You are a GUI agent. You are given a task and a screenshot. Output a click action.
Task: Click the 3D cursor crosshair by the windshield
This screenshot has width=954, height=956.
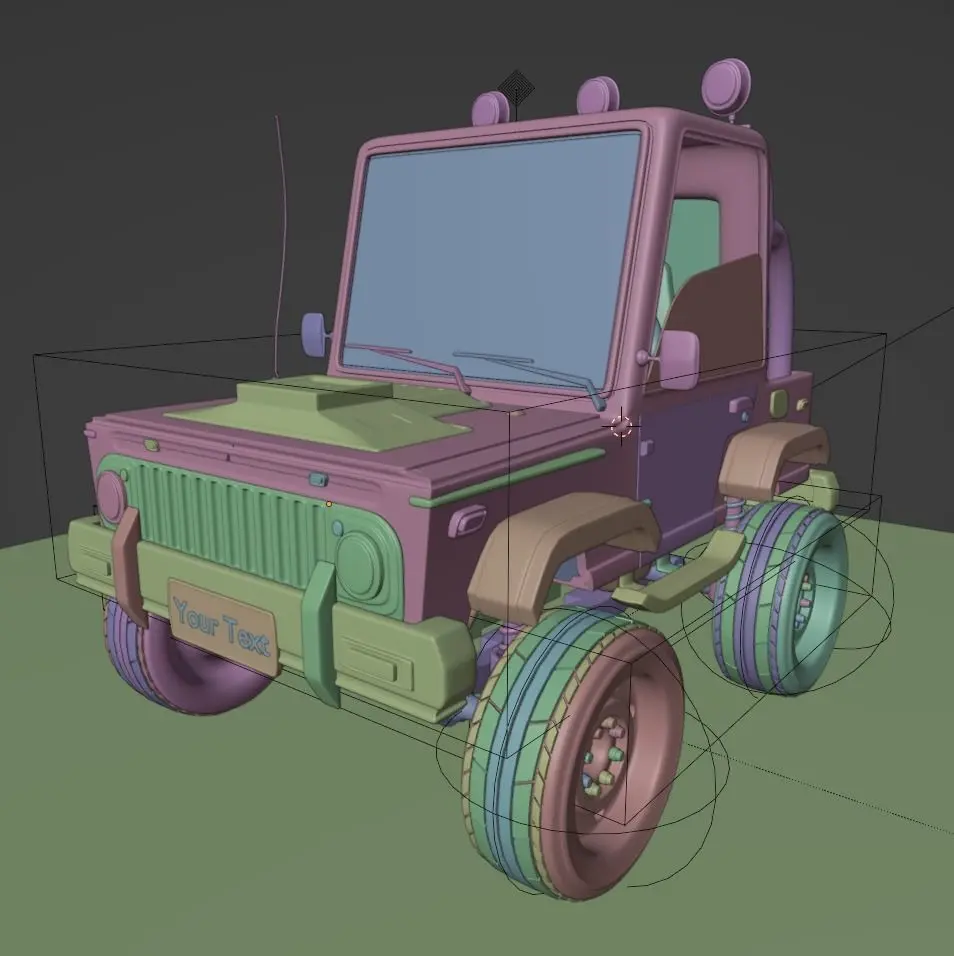tap(621, 426)
